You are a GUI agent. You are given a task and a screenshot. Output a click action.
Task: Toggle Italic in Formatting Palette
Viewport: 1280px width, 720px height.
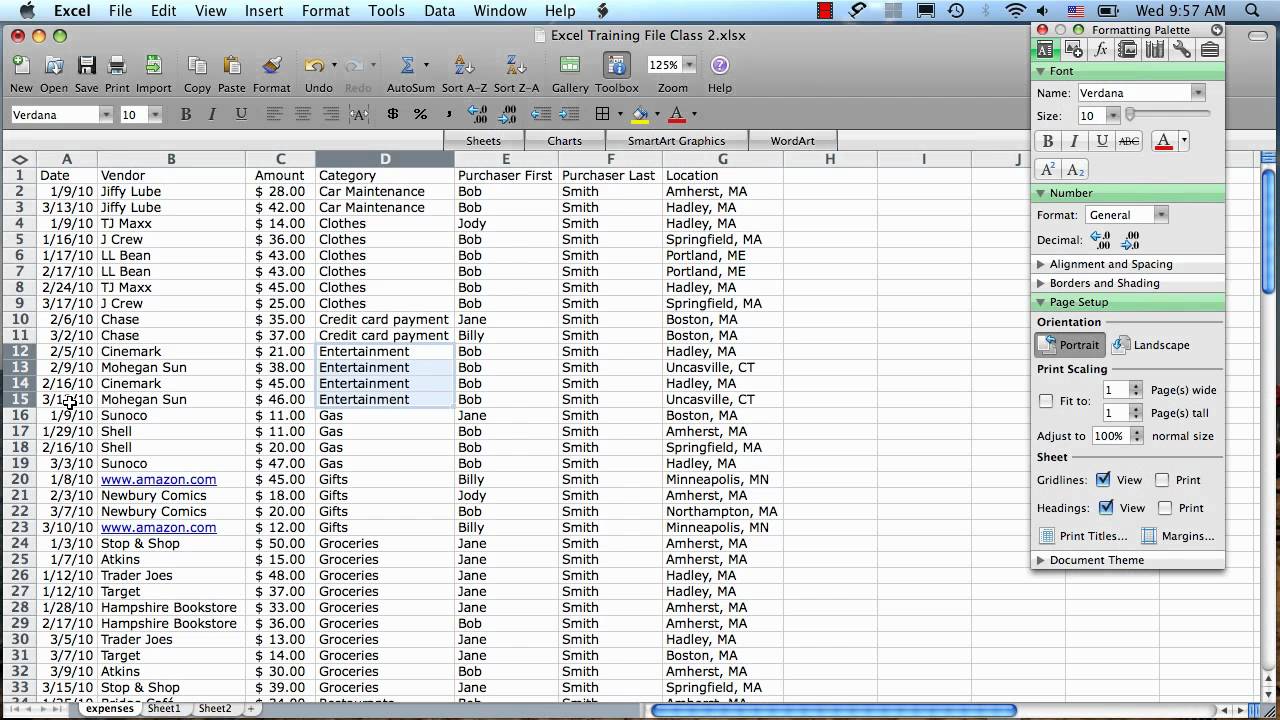pyautogui.click(x=1075, y=141)
